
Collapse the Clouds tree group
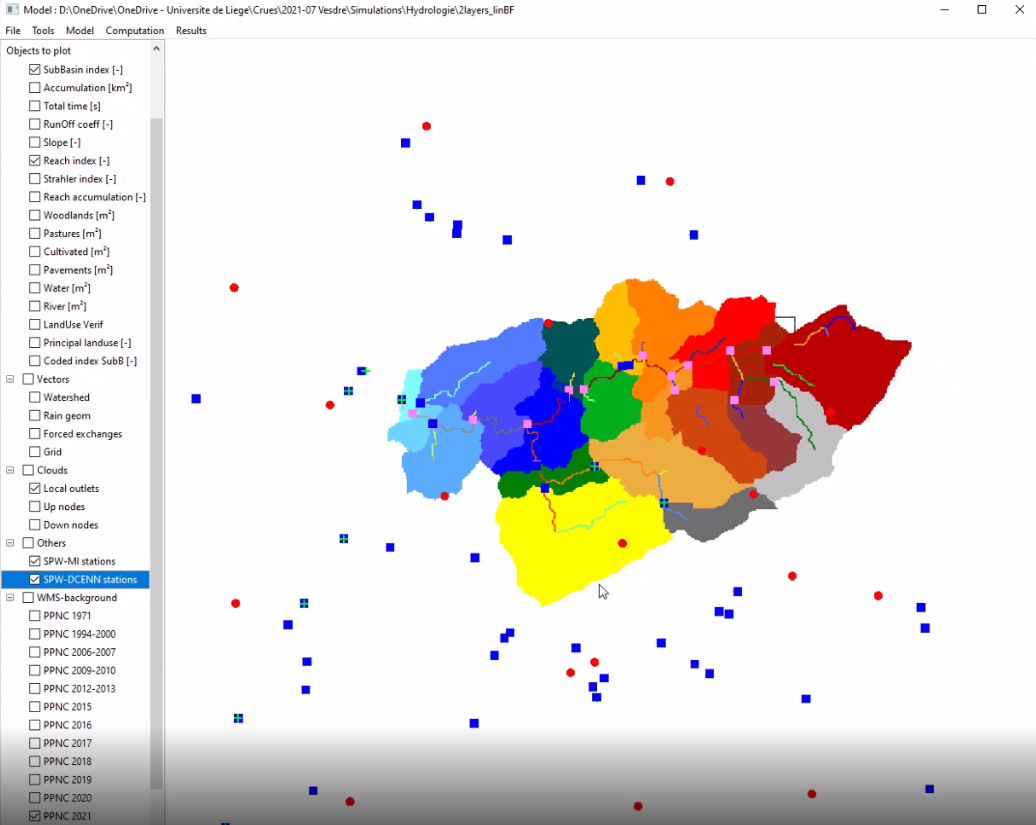click(11, 471)
